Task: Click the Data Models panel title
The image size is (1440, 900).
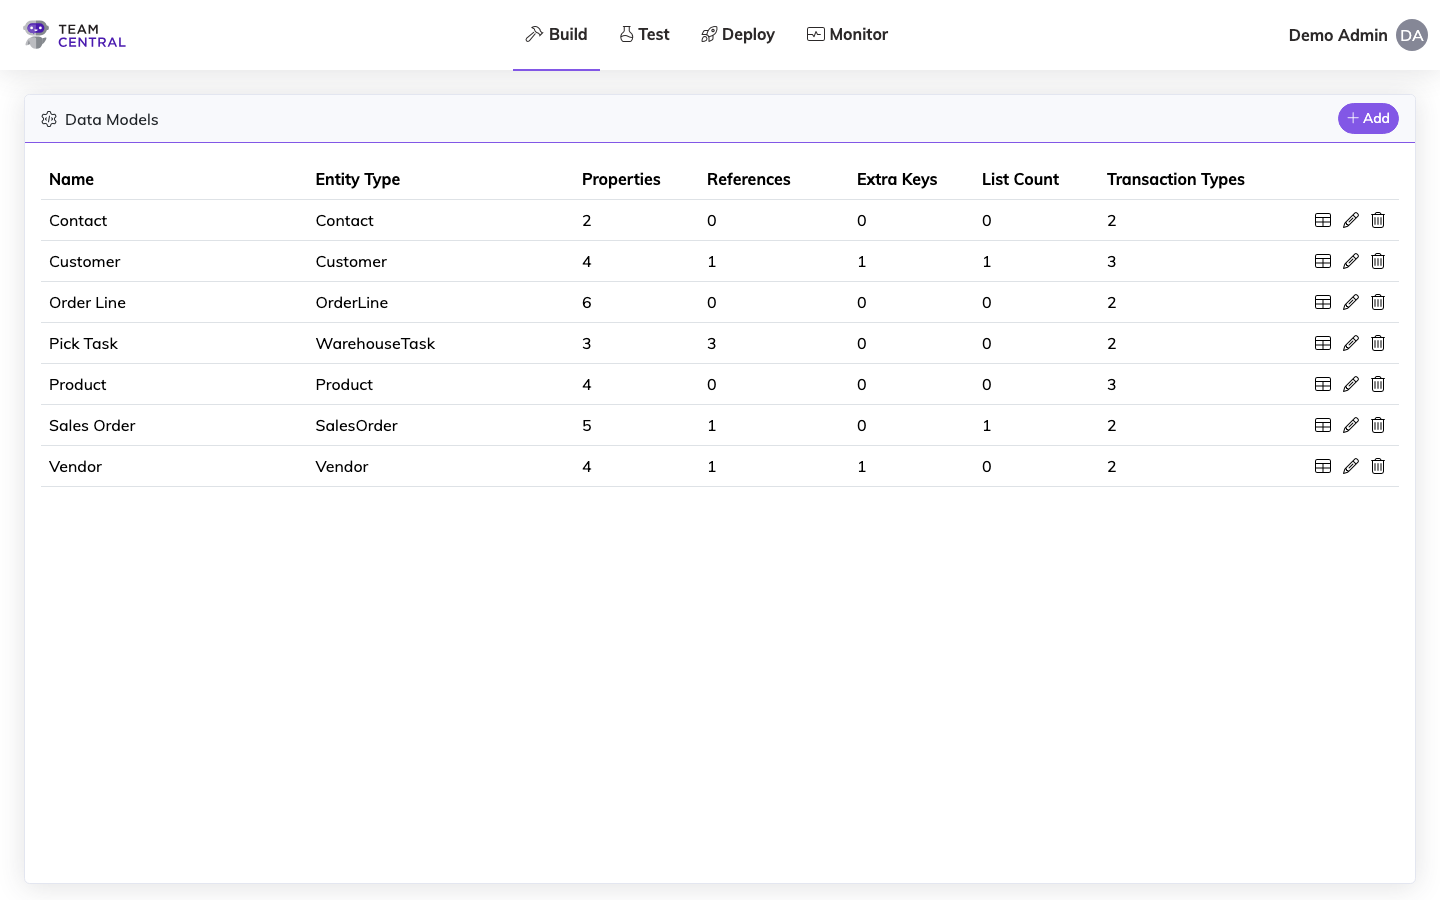Action: click(x=112, y=119)
